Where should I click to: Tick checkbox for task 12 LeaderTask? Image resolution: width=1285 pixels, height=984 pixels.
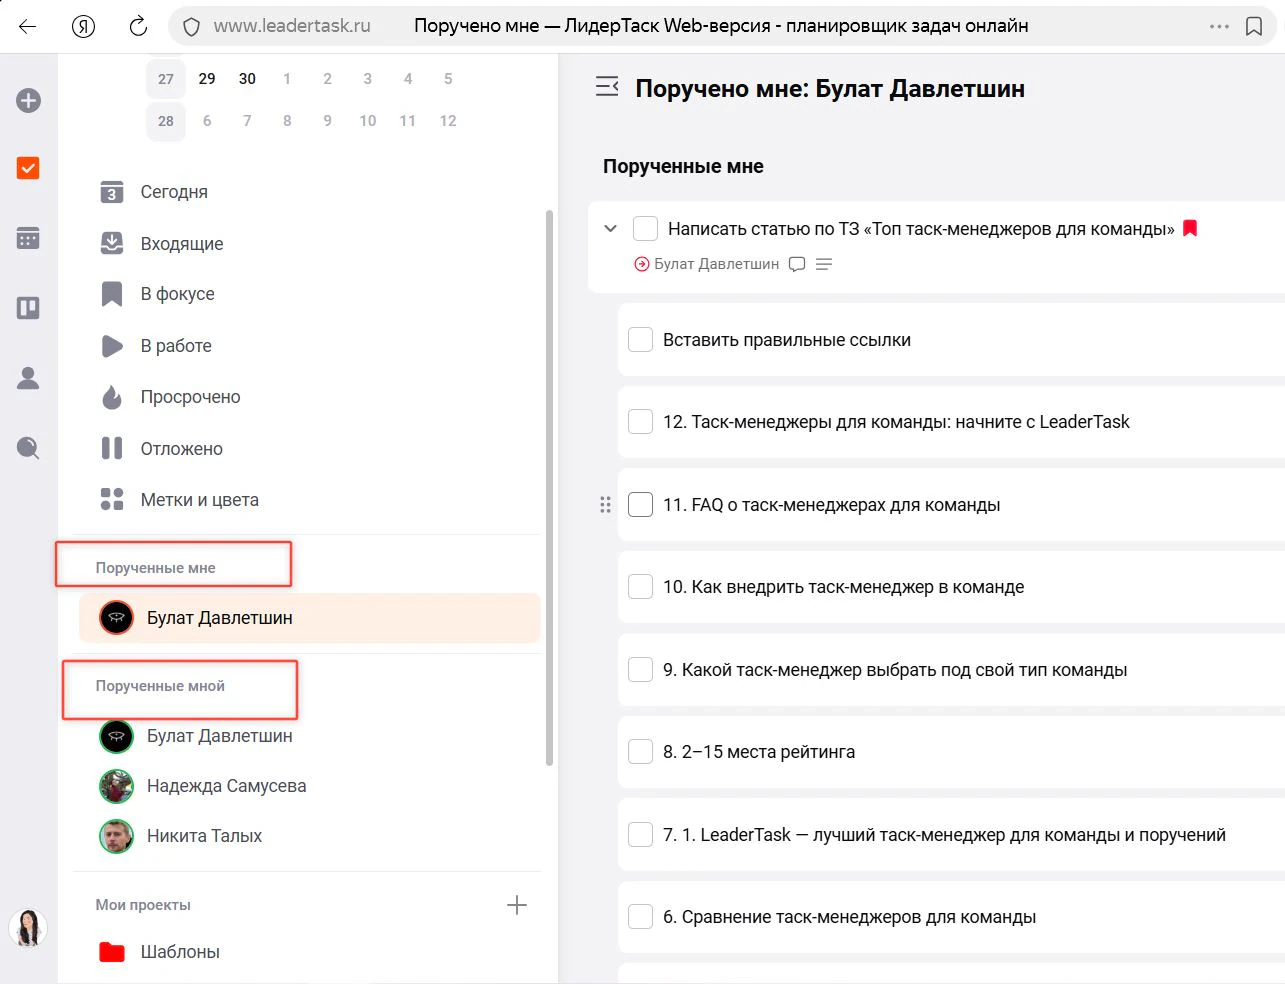pyautogui.click(x=641, y=422)
